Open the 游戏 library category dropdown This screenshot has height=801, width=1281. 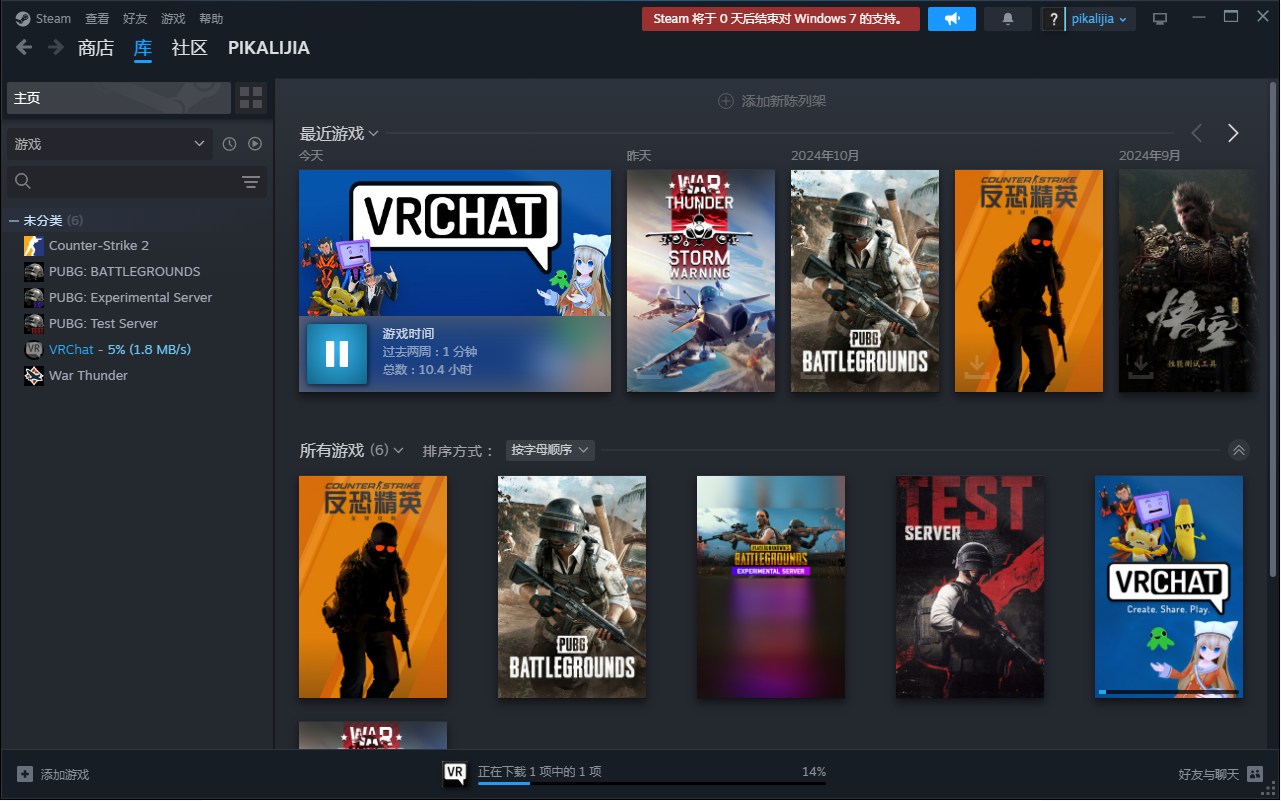108,143
